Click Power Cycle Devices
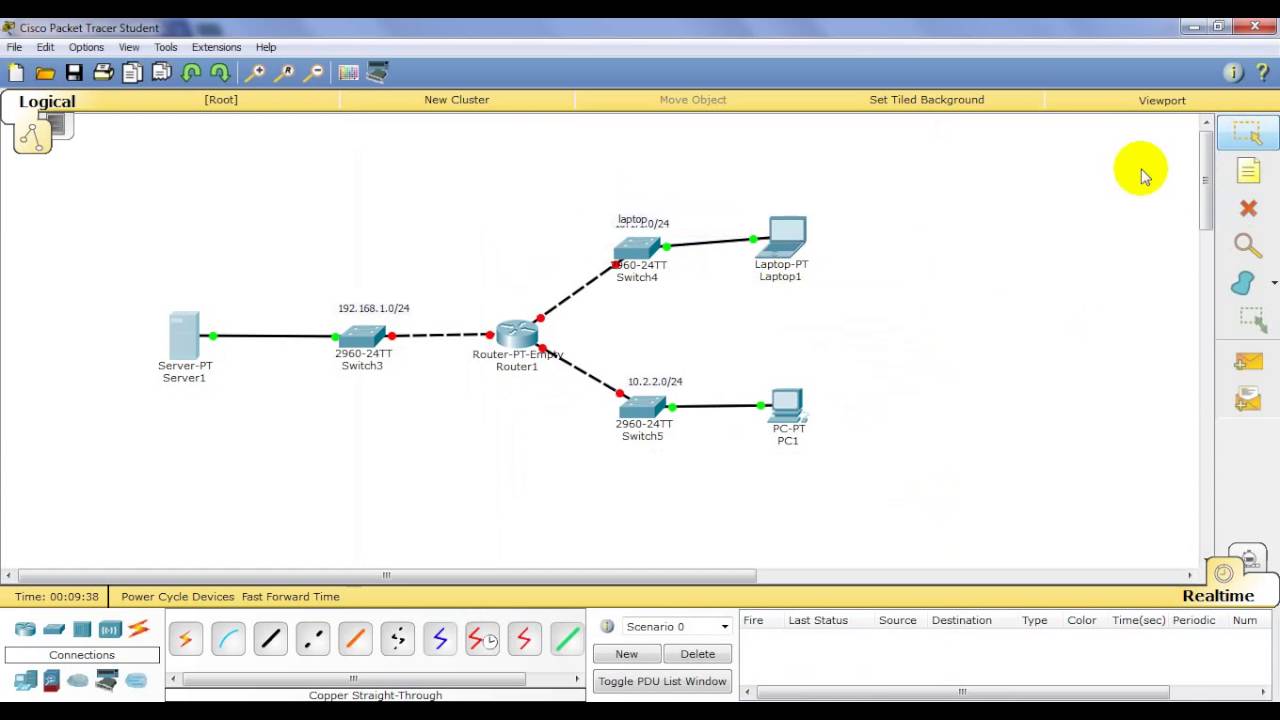The width and height of the screenshot is (1280, 720). tap(178, 597)
